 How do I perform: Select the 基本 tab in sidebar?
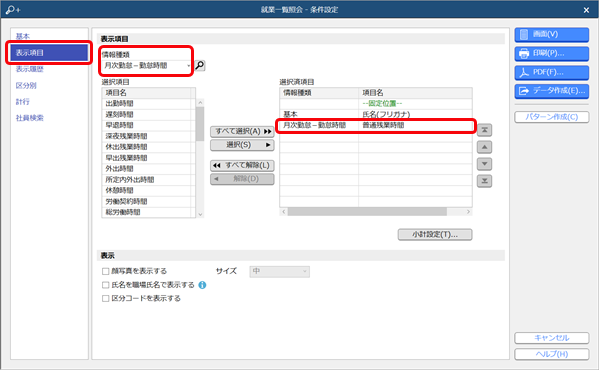pos(23,36)
